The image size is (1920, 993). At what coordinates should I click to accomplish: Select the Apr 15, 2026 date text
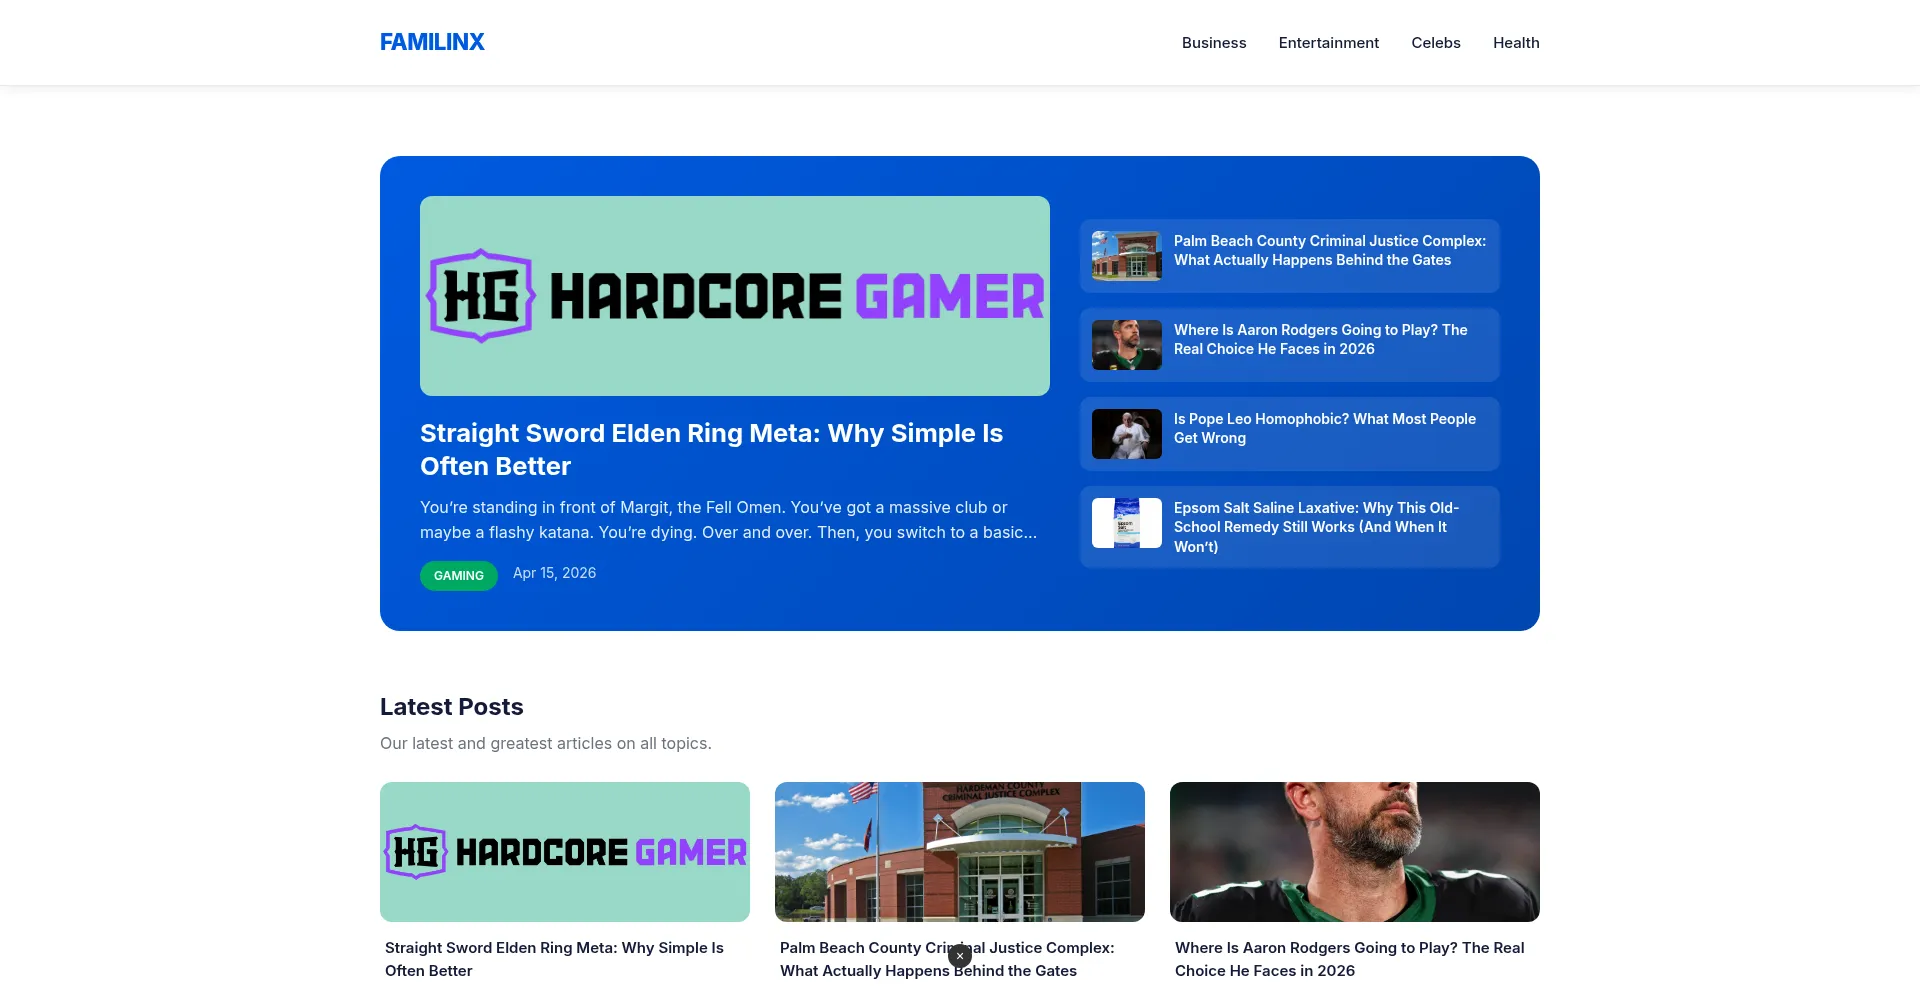pos(554,573)
